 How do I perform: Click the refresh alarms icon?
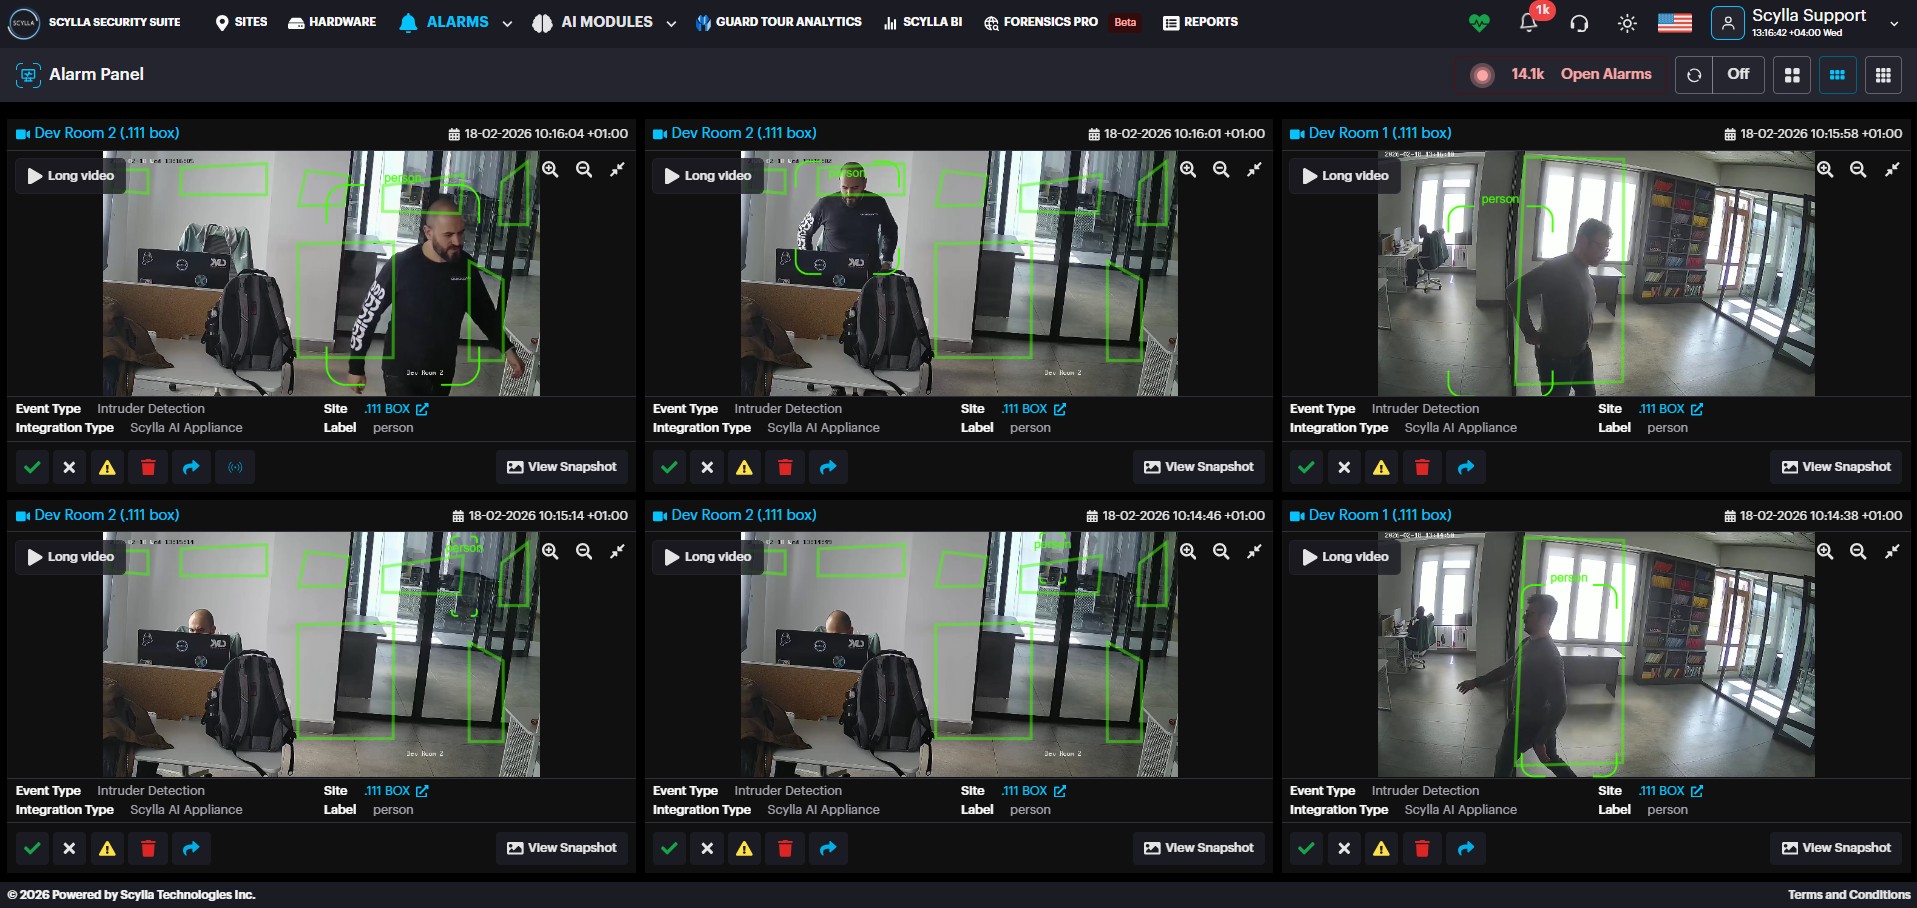pos(1693,75)
